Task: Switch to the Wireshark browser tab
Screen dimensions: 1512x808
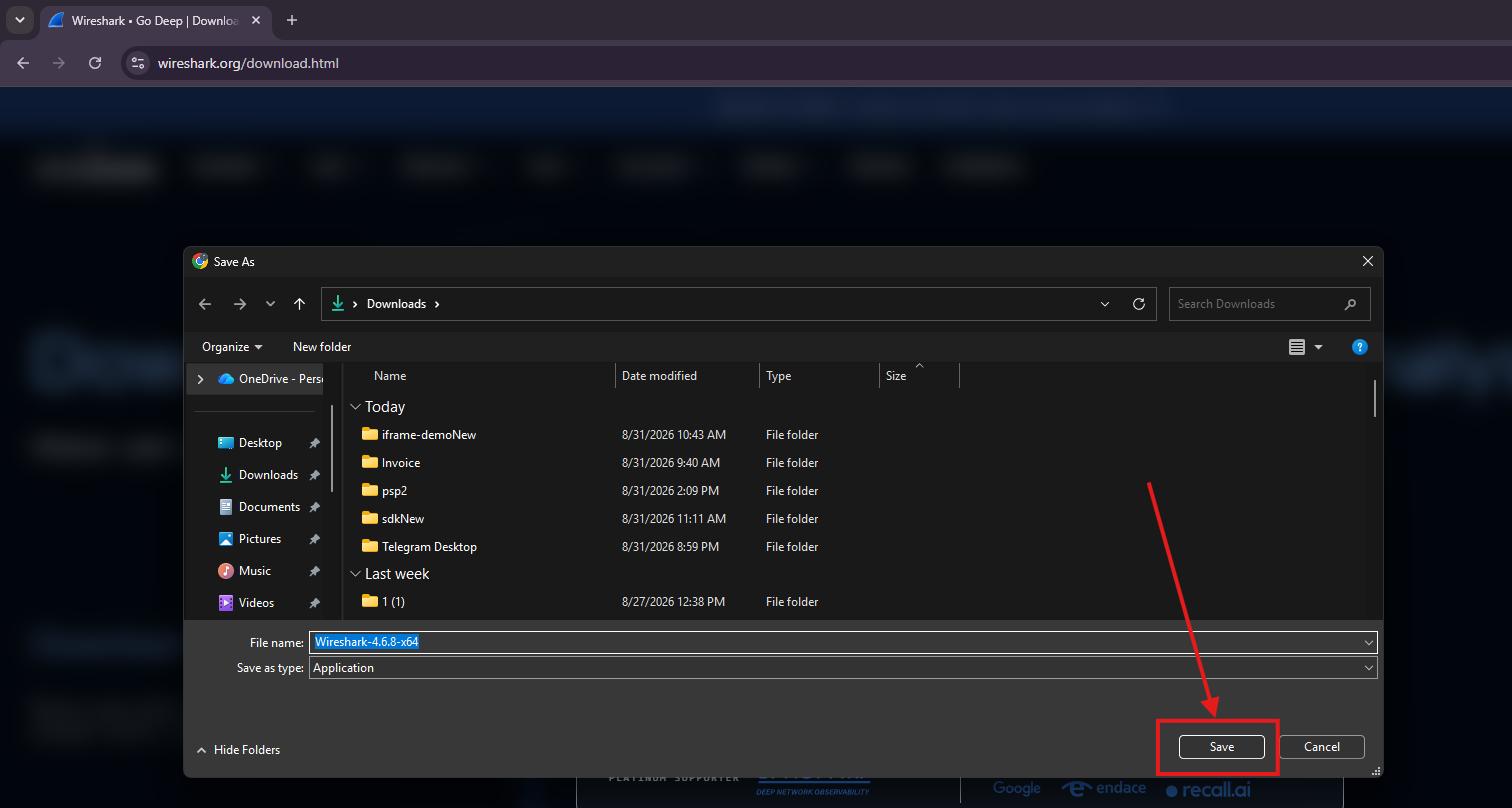Action: pyautogui.click(x=155, y=20)
